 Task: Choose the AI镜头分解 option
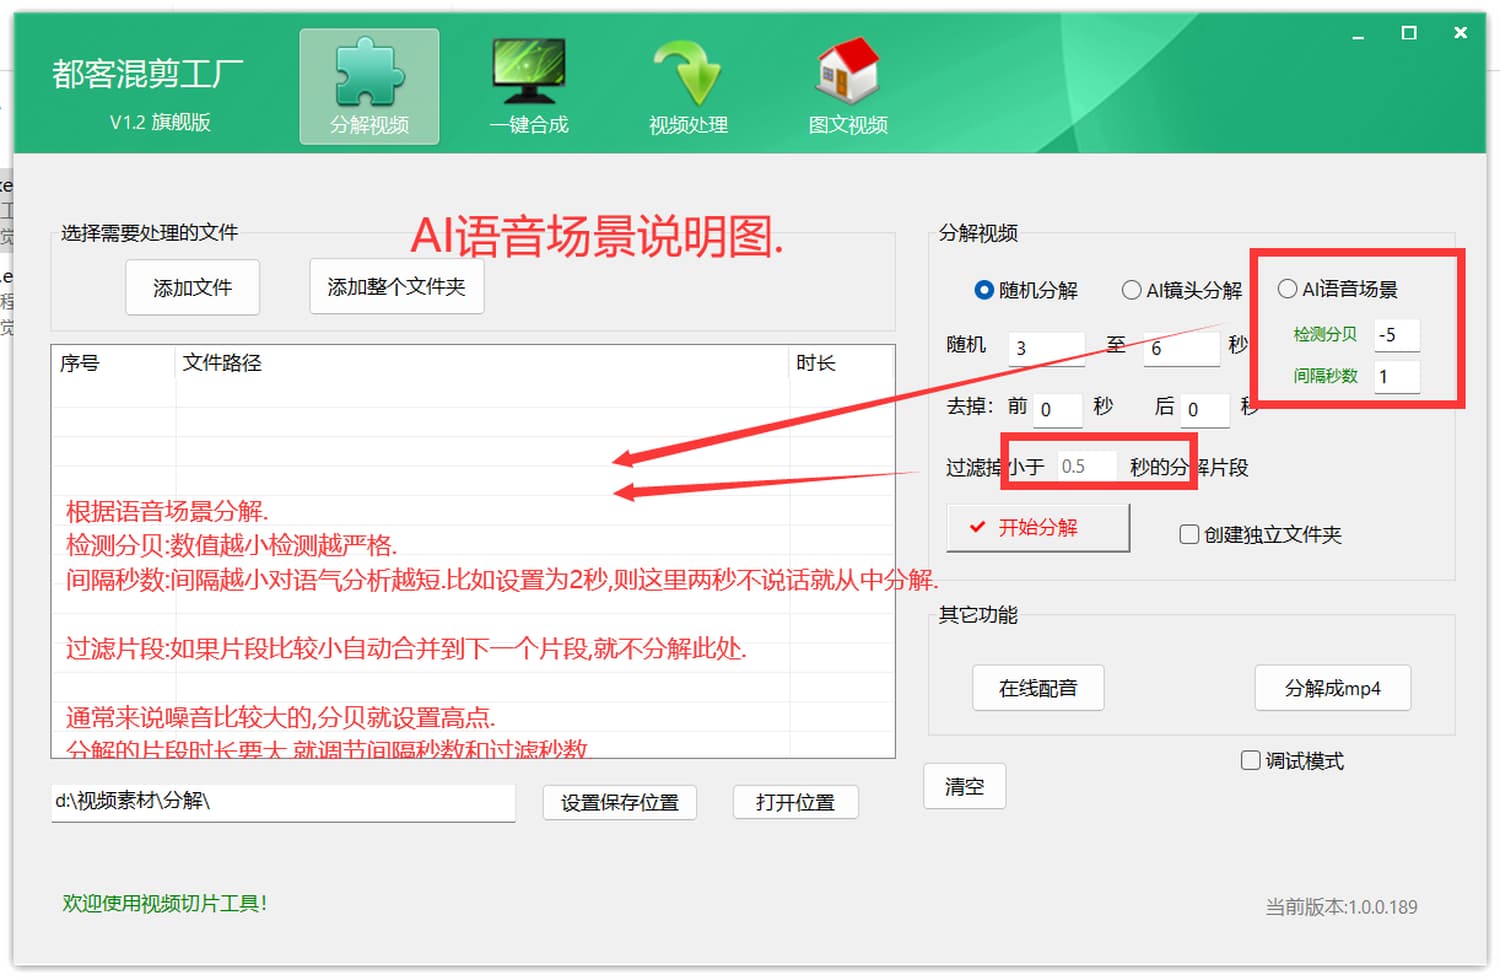click(1131, 290)
